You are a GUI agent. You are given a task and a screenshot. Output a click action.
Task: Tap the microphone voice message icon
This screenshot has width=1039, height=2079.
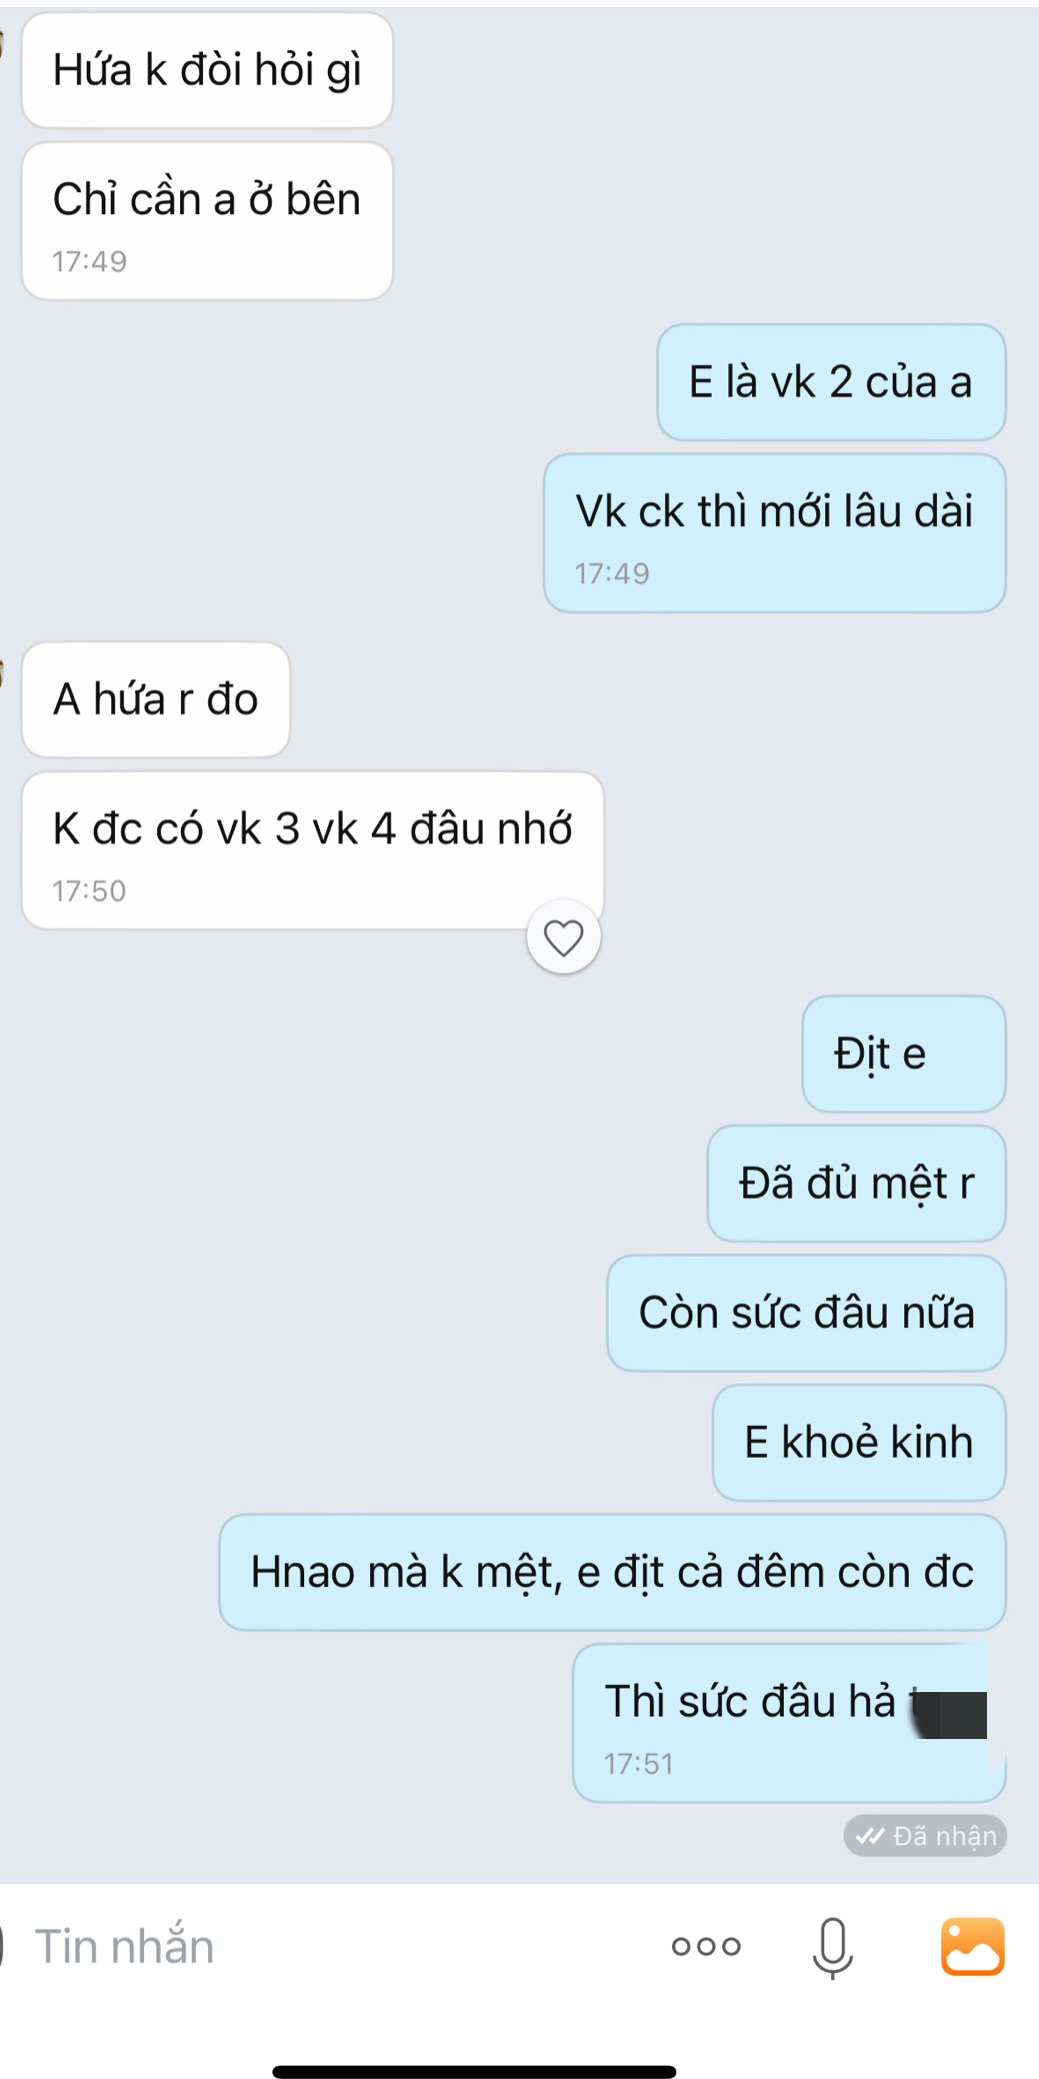[x=832, y=1947]
